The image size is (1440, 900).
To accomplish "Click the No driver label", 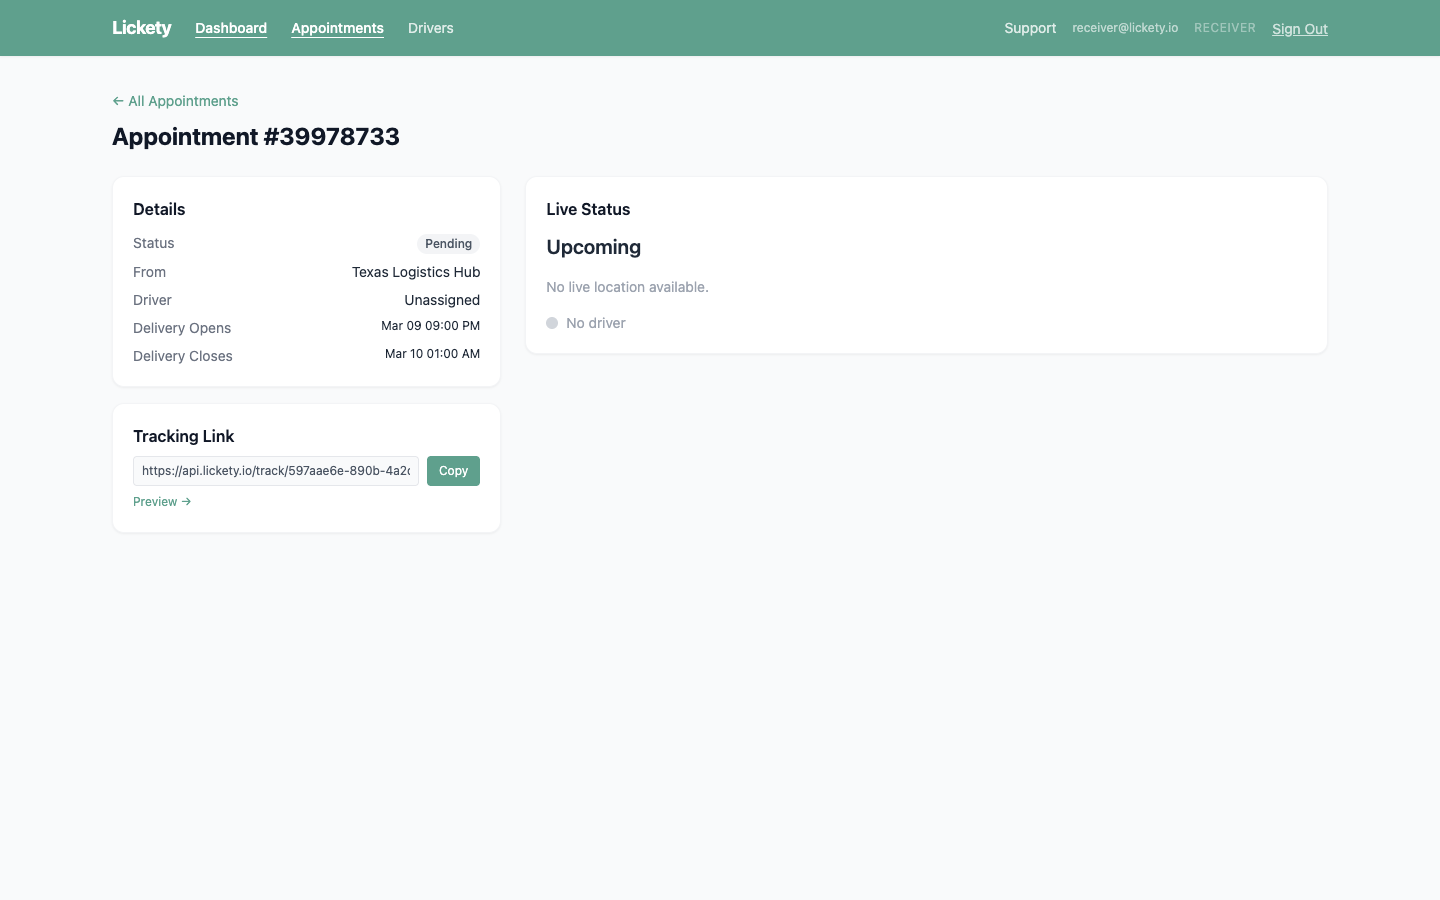I will coord(596,323).
